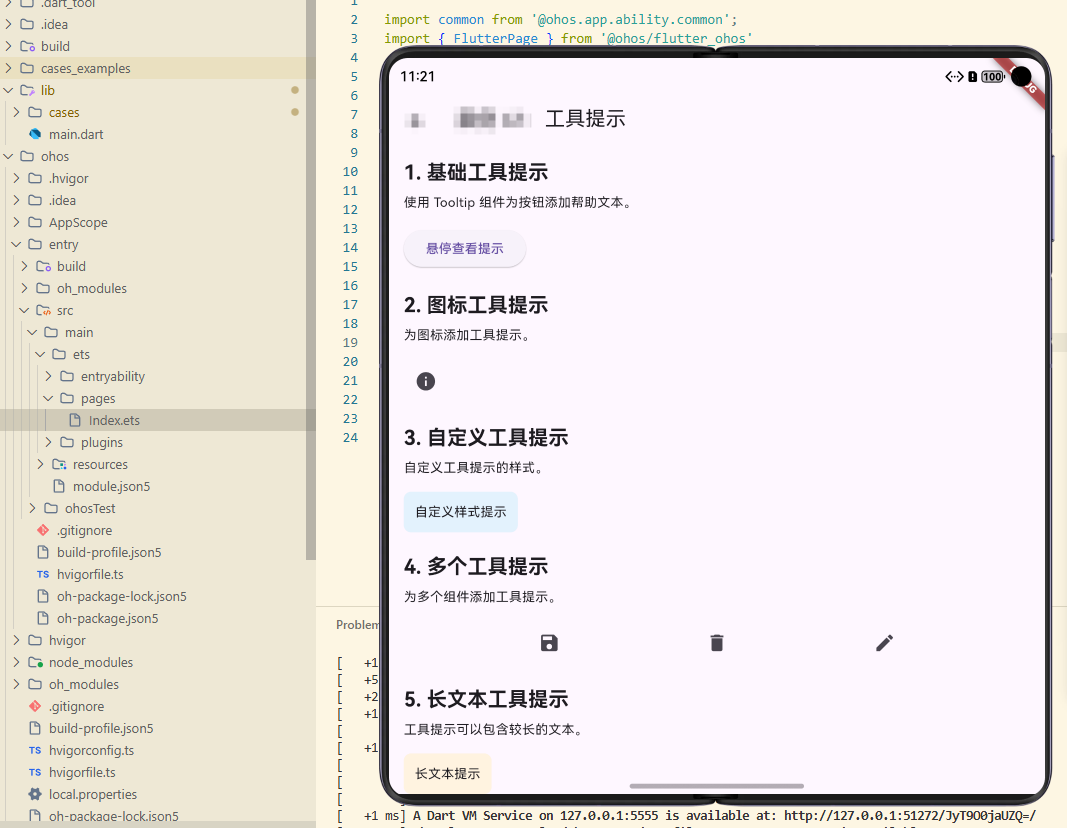The height and width of the screenshot is (828, 1067).
Task: Click line number 24 in editor gutter
Action: (x=350, y=437)
